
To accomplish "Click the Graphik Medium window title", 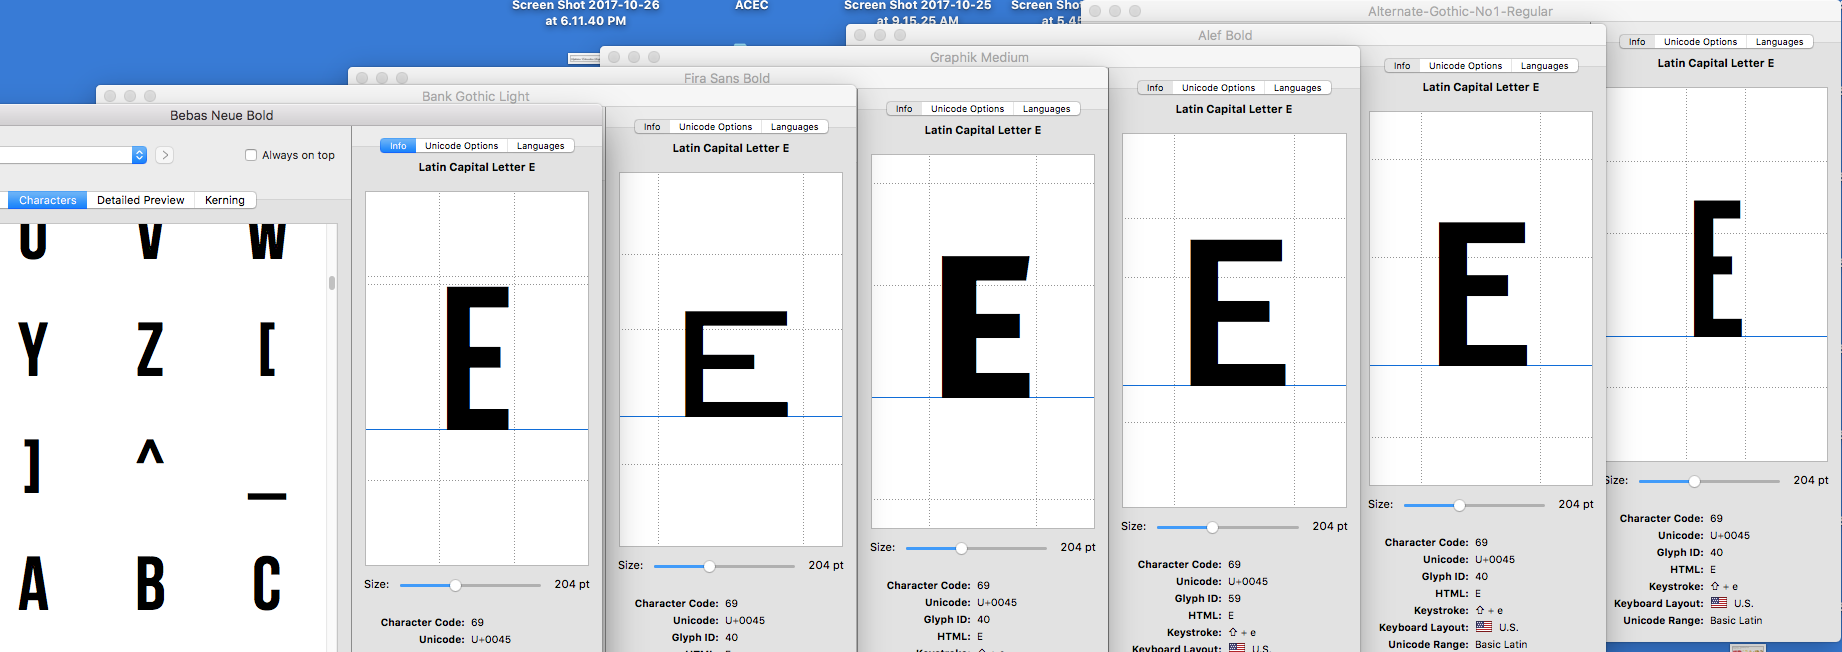I will point(979,57).
